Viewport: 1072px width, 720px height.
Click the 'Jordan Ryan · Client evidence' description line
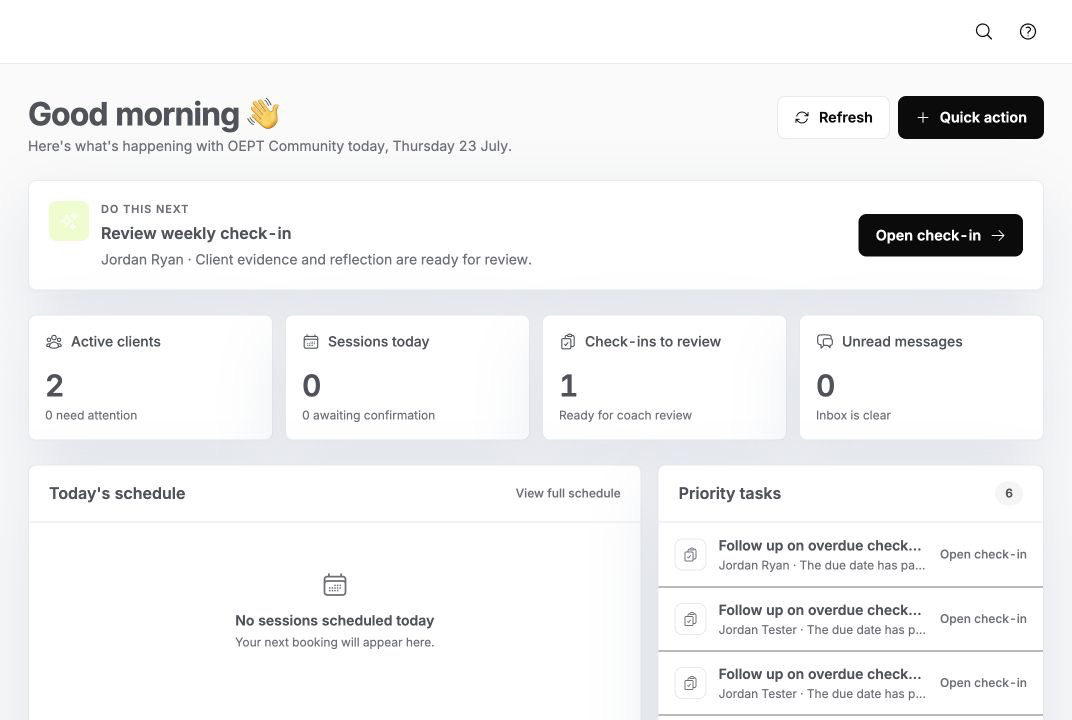[x=316, y=260]
